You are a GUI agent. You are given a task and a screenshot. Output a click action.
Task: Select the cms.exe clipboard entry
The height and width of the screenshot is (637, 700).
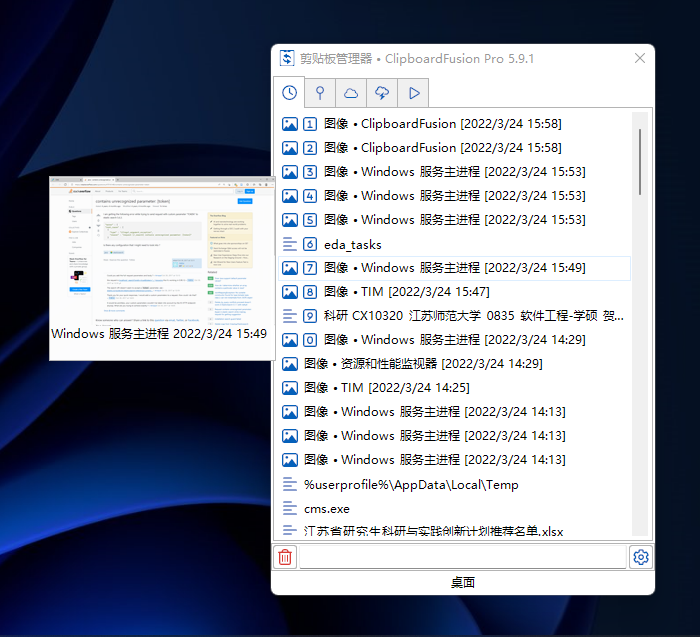pyautogui.click(x=328, y=508)
